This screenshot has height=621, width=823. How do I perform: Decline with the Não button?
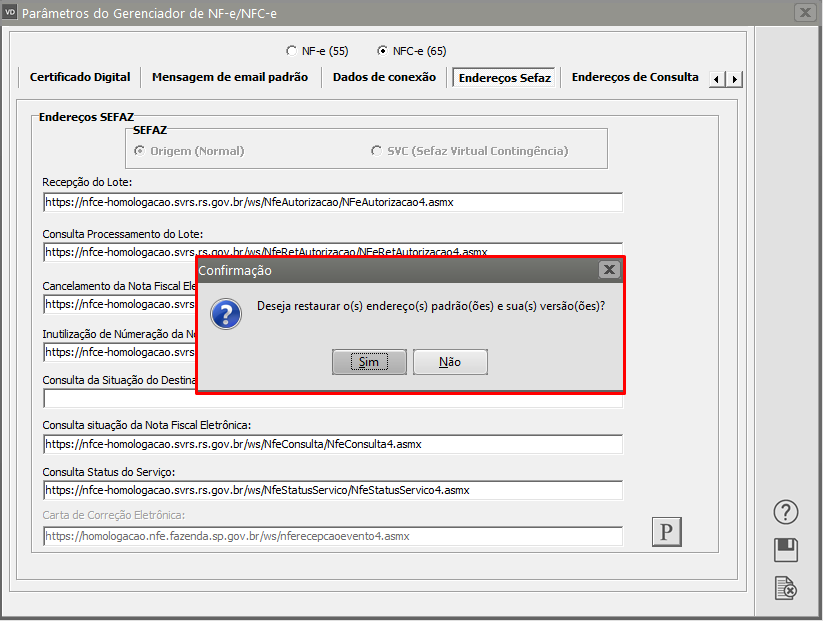(450, 362)
